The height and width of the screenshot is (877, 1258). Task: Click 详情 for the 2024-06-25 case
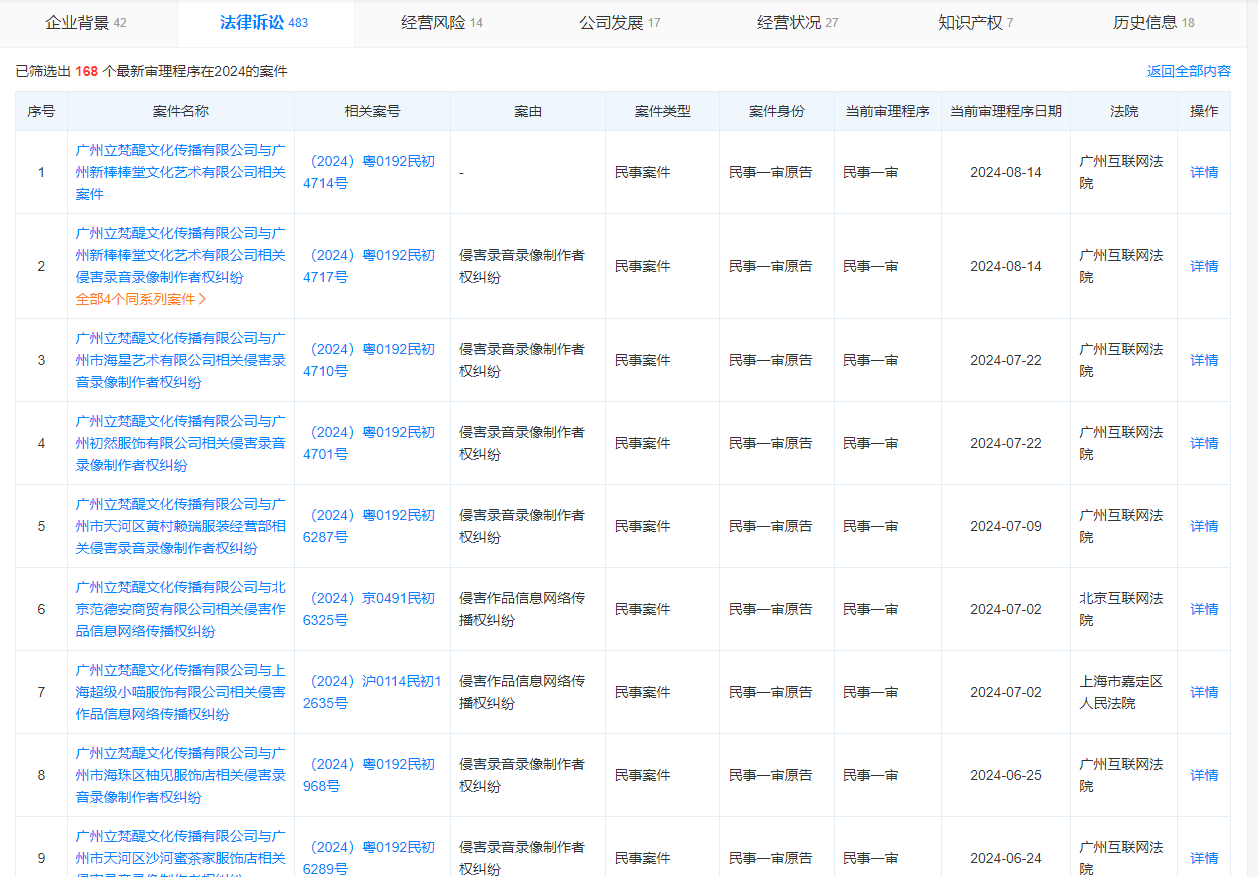[1203, 775]
